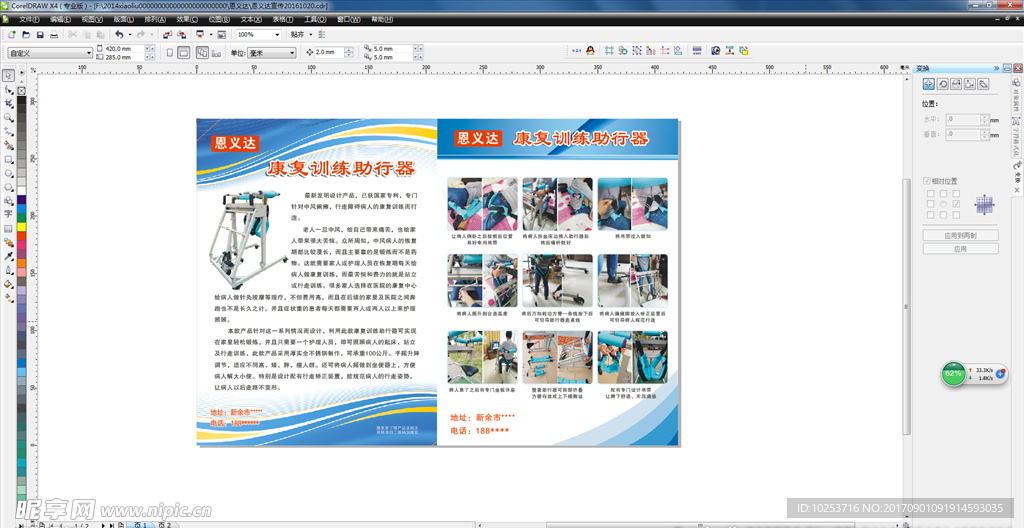
Task: Open the undo history dropdown arrow
Action: 130,35
